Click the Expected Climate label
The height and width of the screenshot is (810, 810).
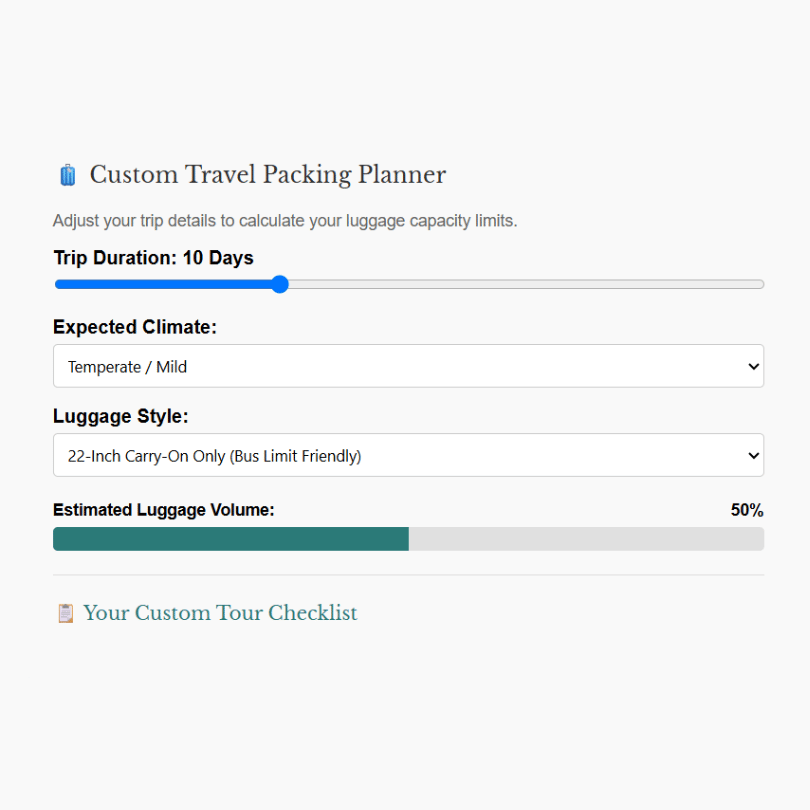click(x=135, y=327)
